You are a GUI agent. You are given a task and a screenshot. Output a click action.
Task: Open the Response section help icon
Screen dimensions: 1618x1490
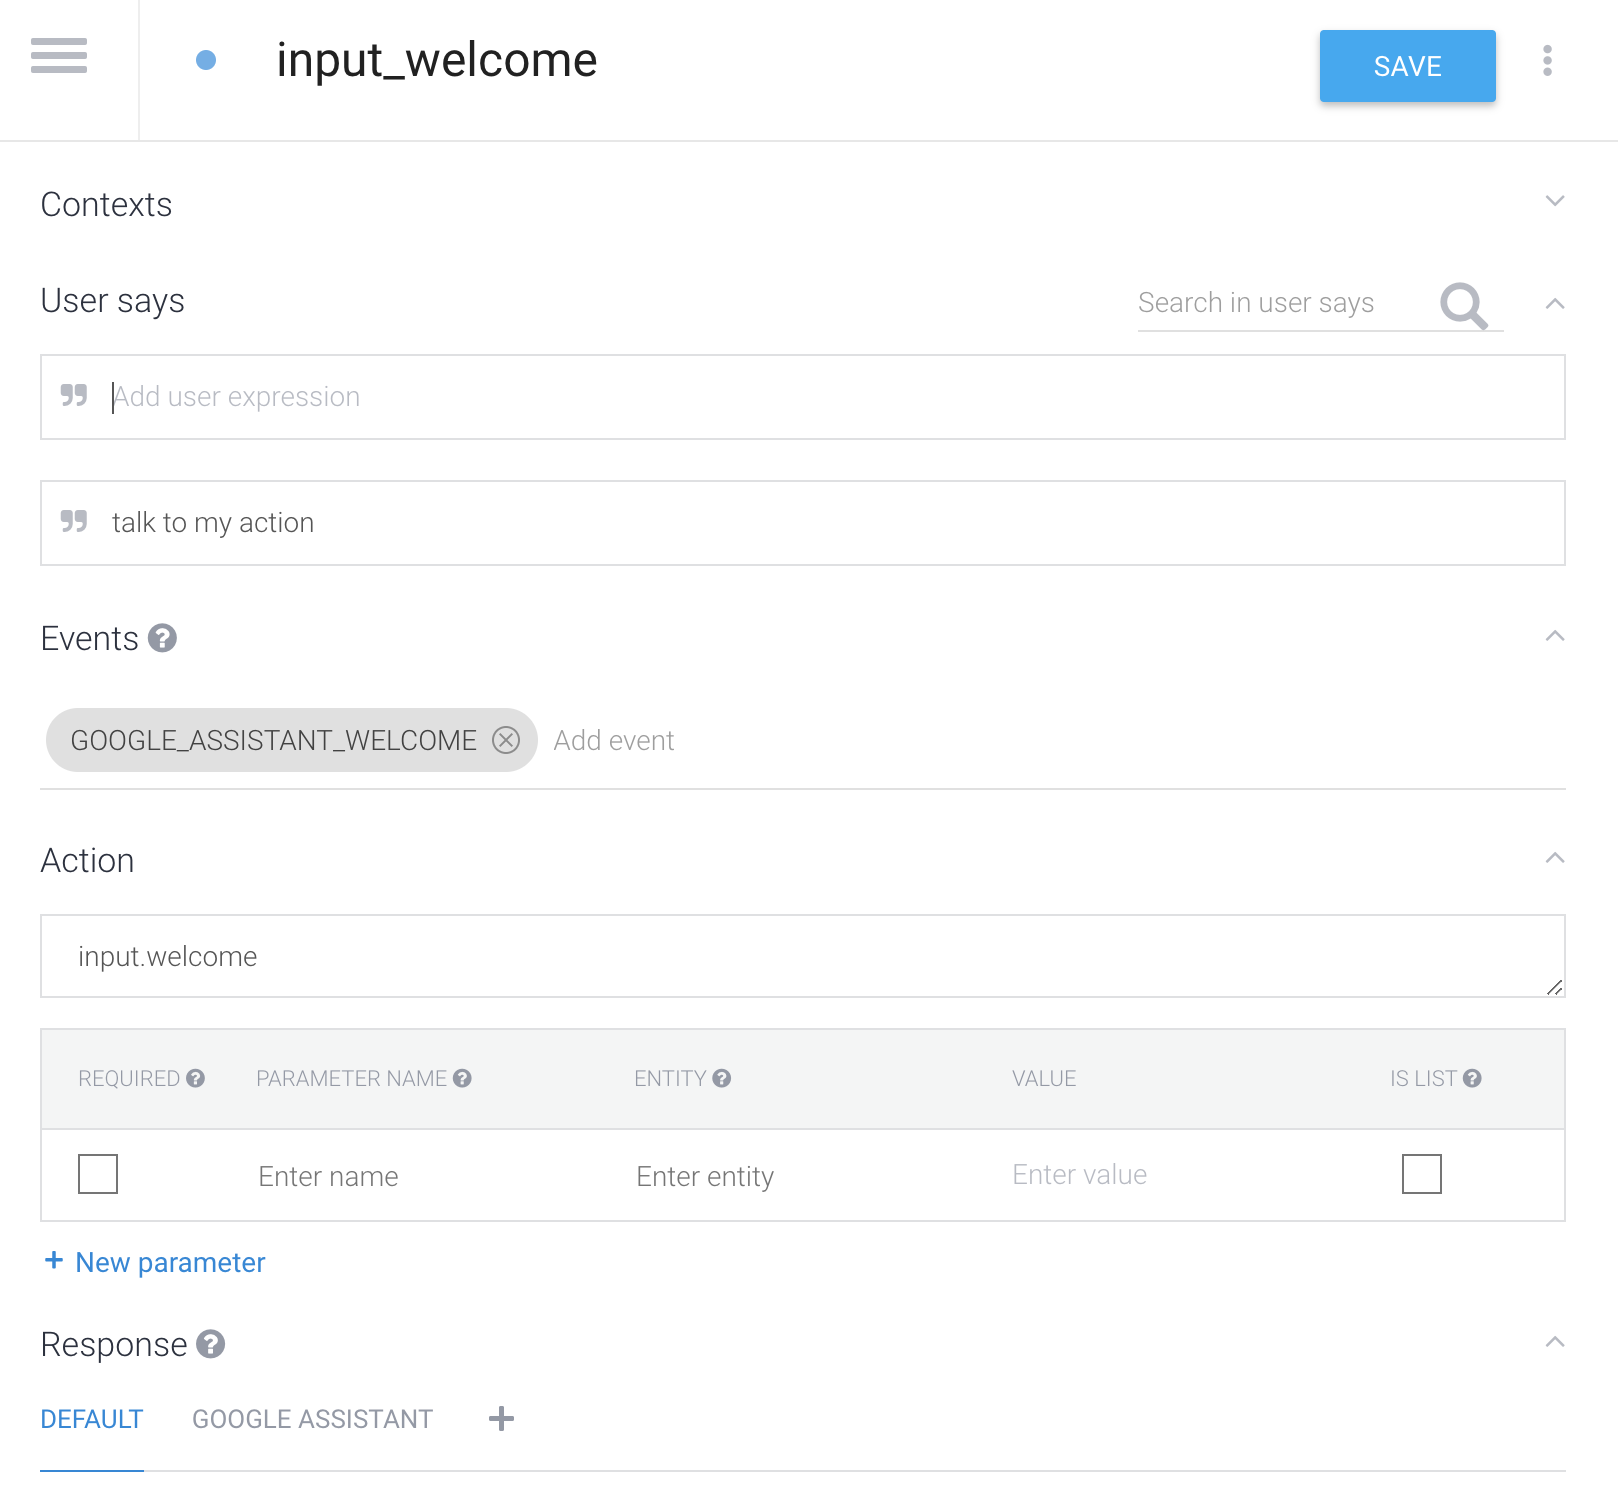[x=210, y=1344]
